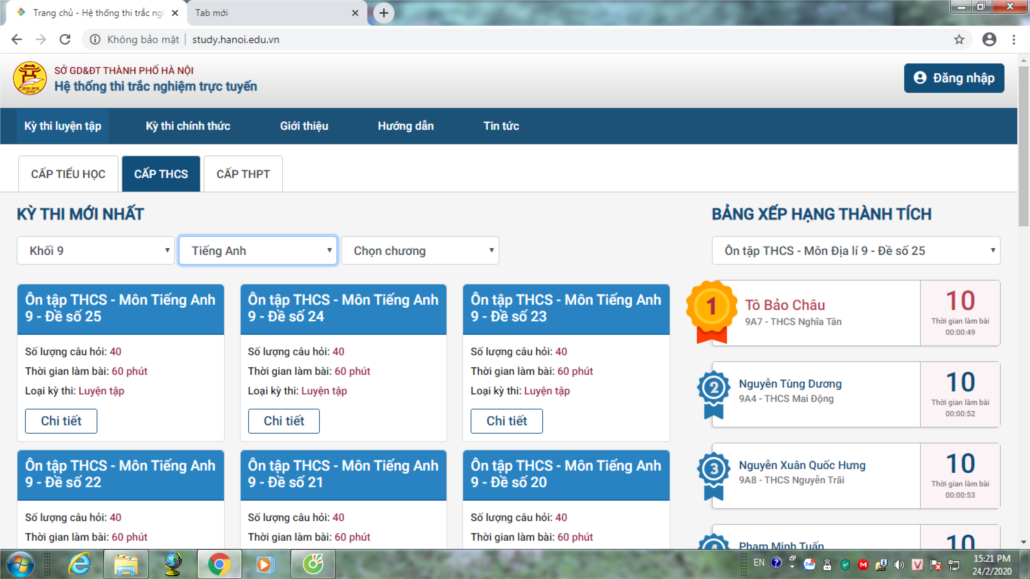Reload the page using the refresh icon

pos(65,39)
